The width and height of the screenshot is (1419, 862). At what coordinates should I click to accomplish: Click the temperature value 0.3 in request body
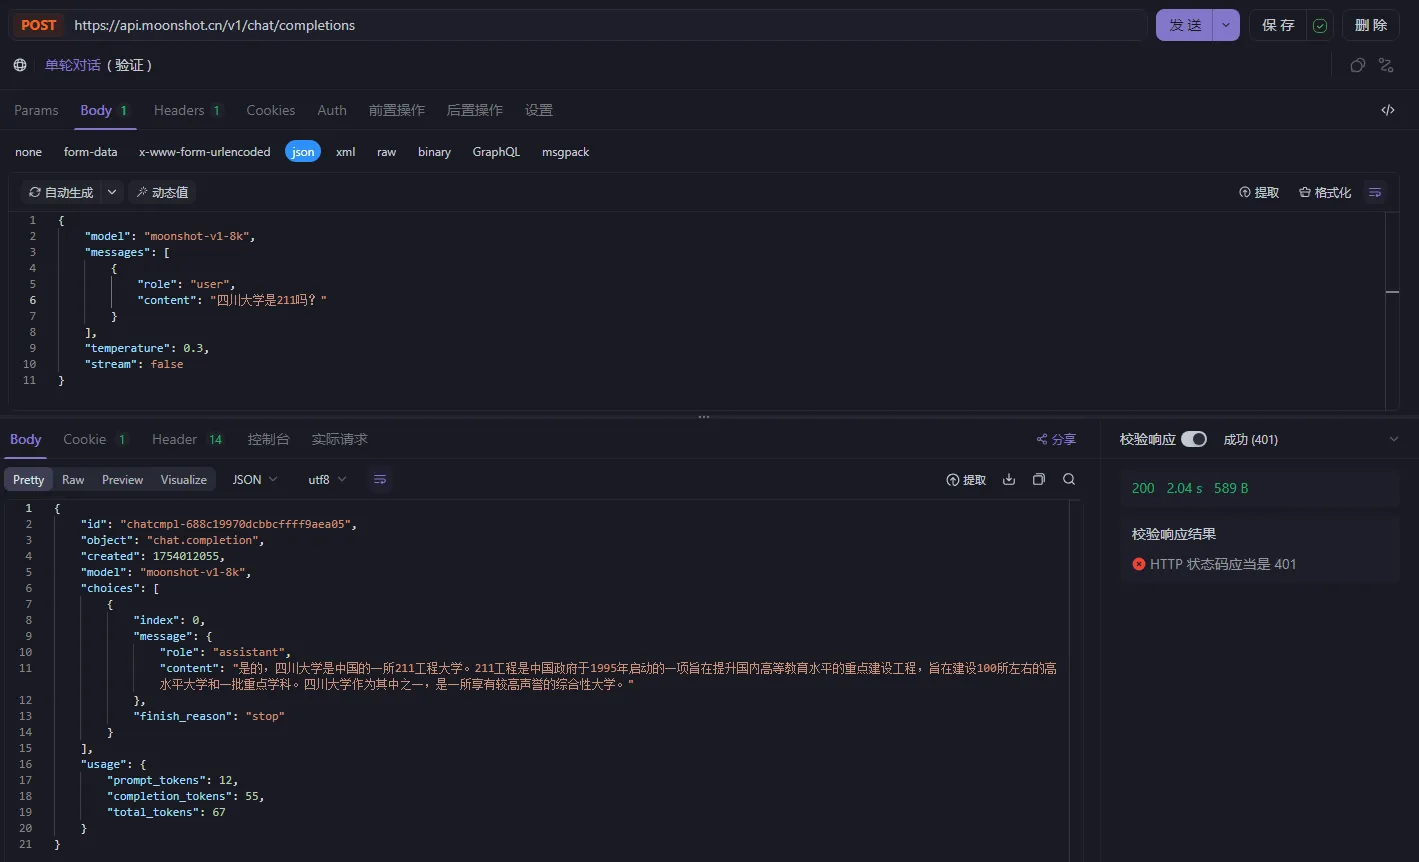pyautogui.click(x=195, y=348)
